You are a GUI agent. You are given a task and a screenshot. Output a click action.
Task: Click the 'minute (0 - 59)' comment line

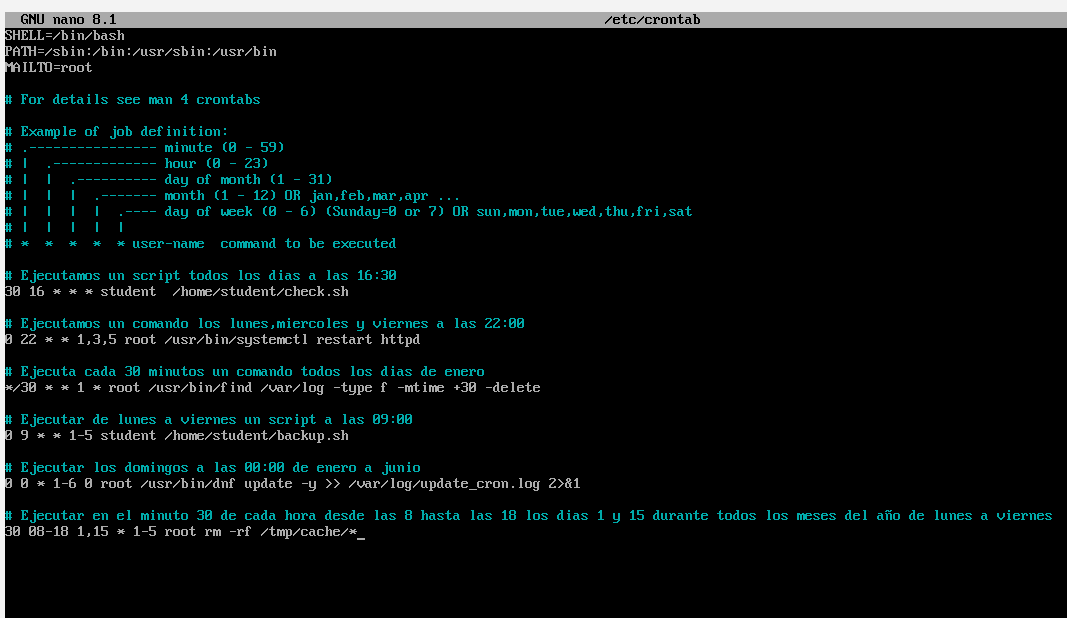pyautogui.click(x=144, y=148)
